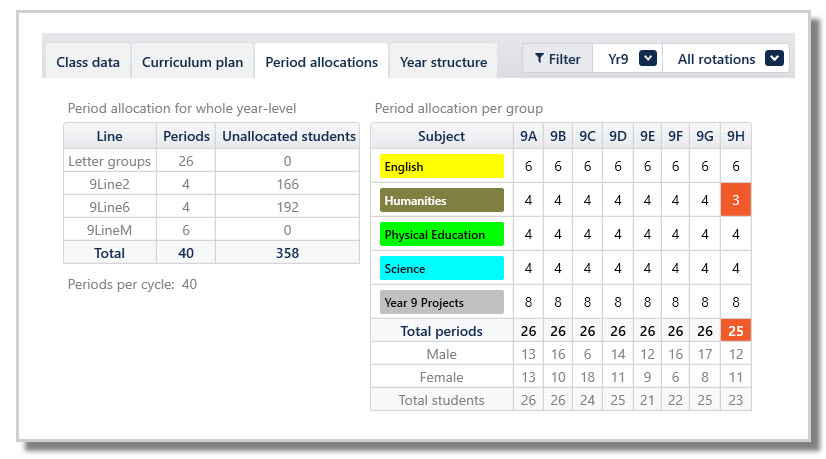Expand the All rotations dropdown
Image resolution: width=826 pixels, height=459 pixels.
click(774, 59)
